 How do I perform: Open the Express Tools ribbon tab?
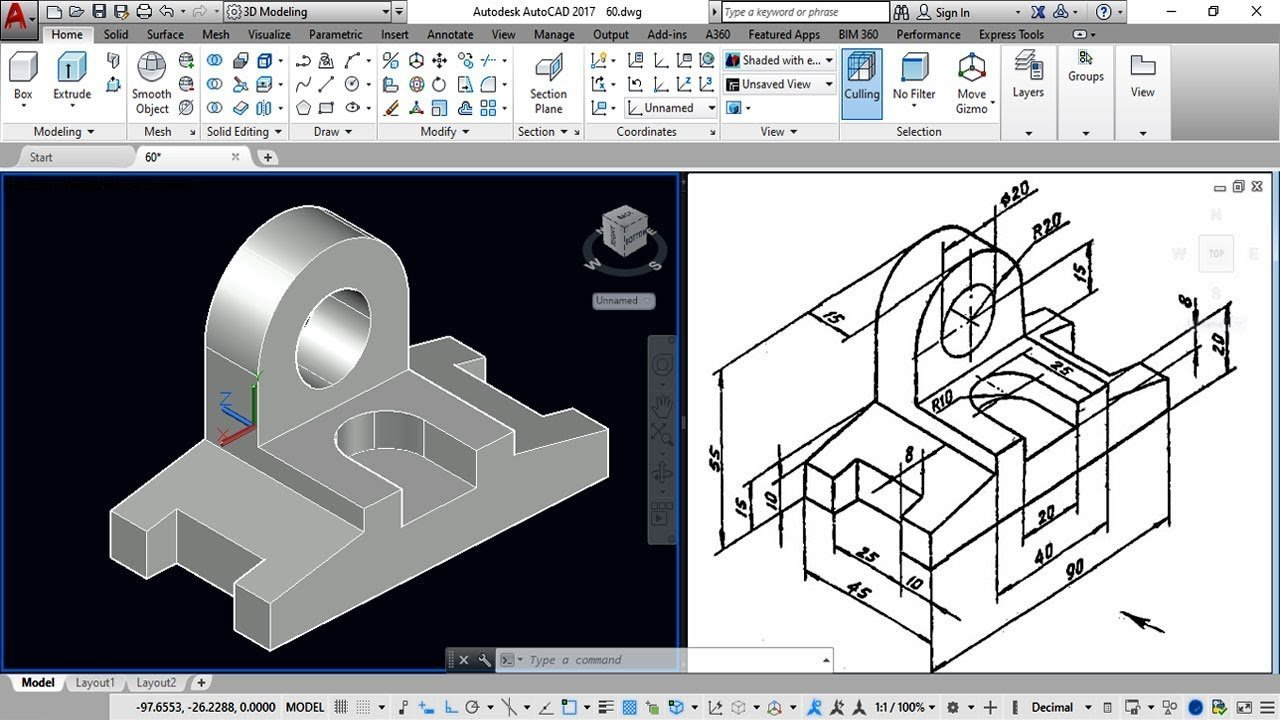point(1011,34)
